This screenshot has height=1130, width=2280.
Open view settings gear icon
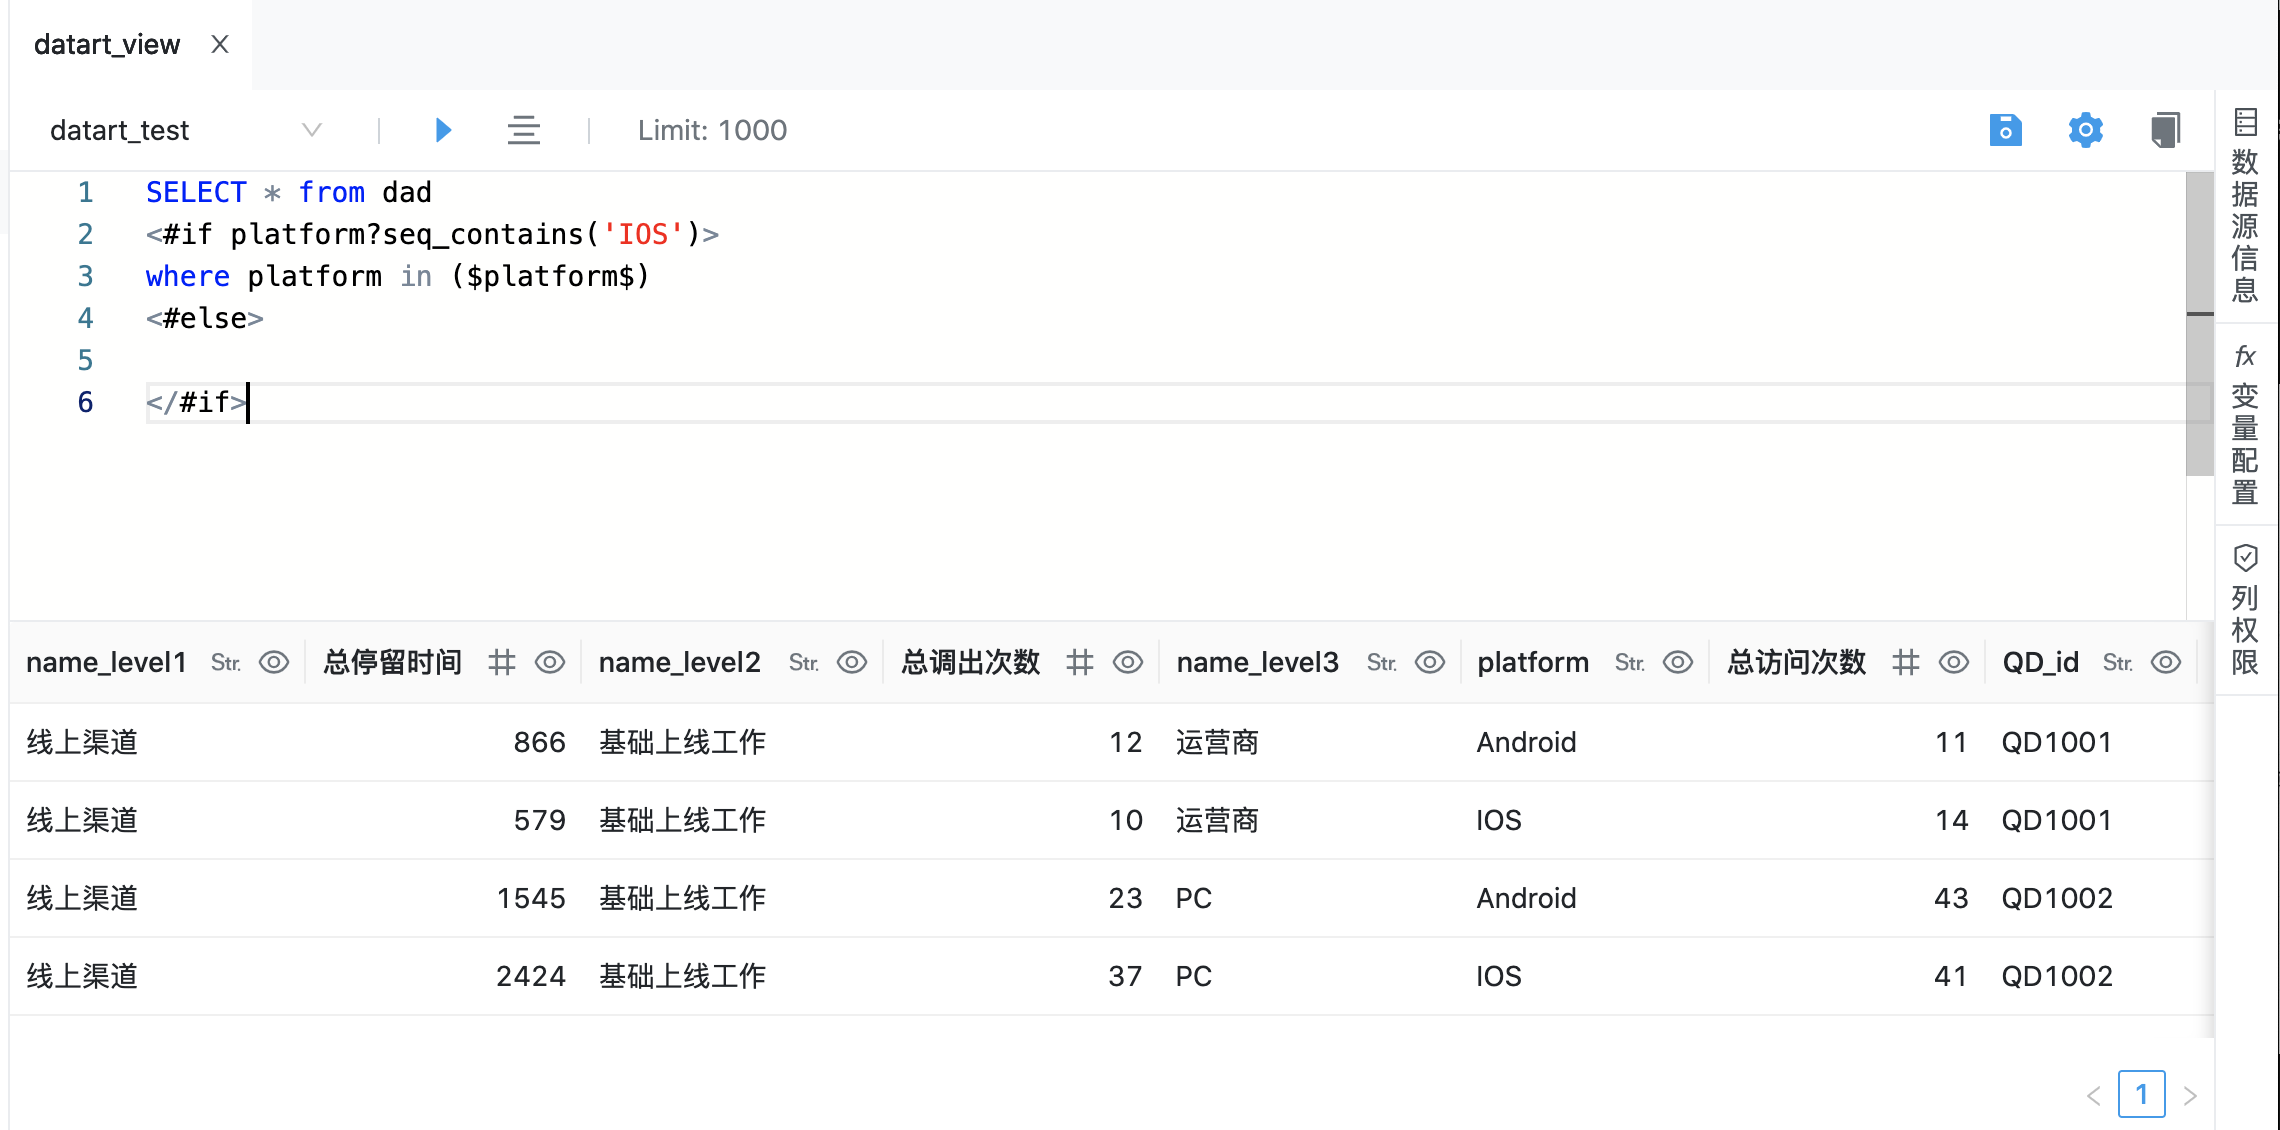click(x=2086, y=130)
